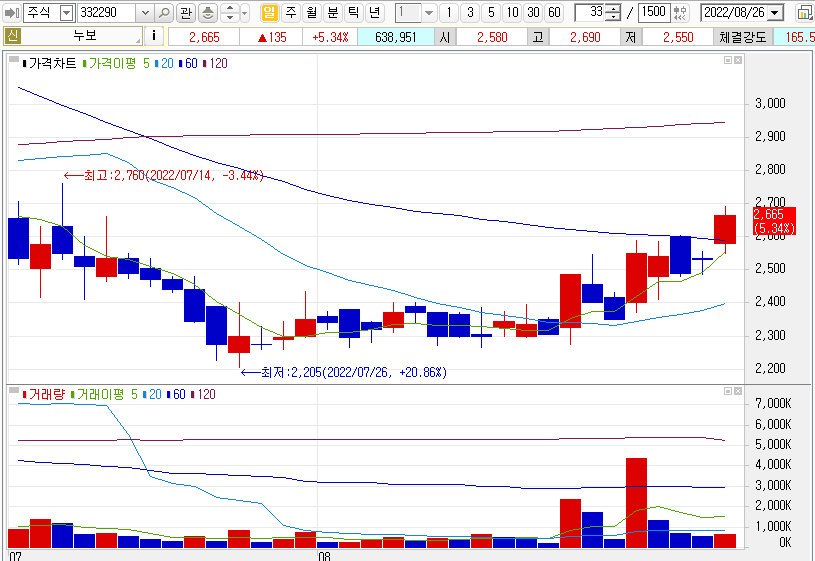The image size is (815, 561).
Task: Click the 5-day price MA legend entry
Action: pyautogui.click(x=146, y=63)
